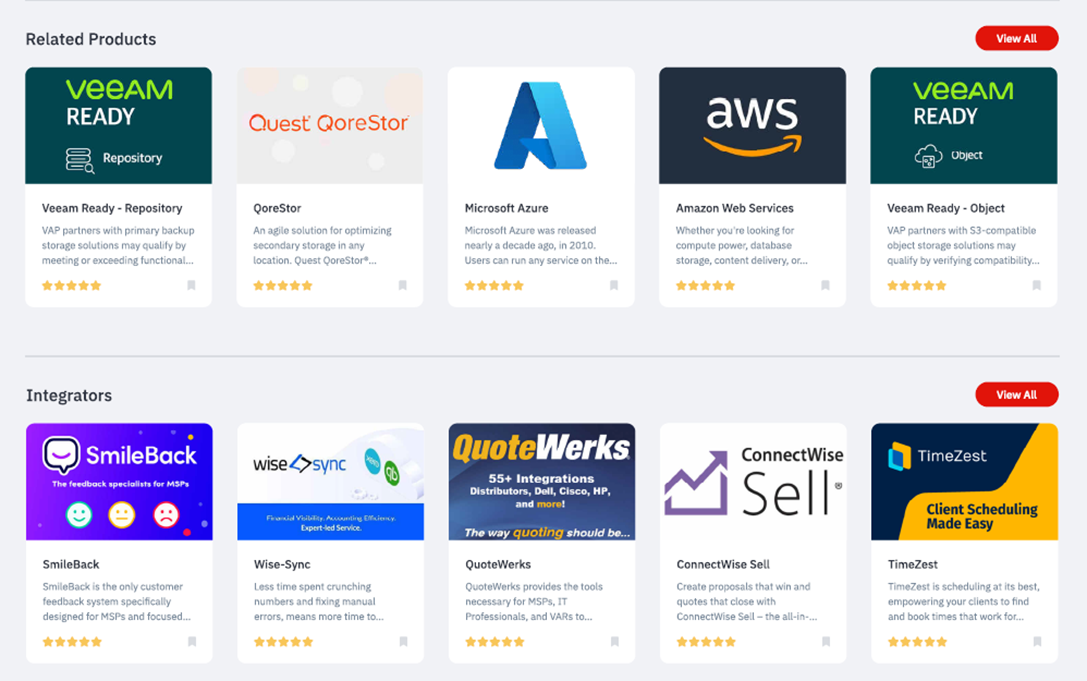
Task: Bookmark the Veeam Ready - Repository card
Action: click(191, 285)
